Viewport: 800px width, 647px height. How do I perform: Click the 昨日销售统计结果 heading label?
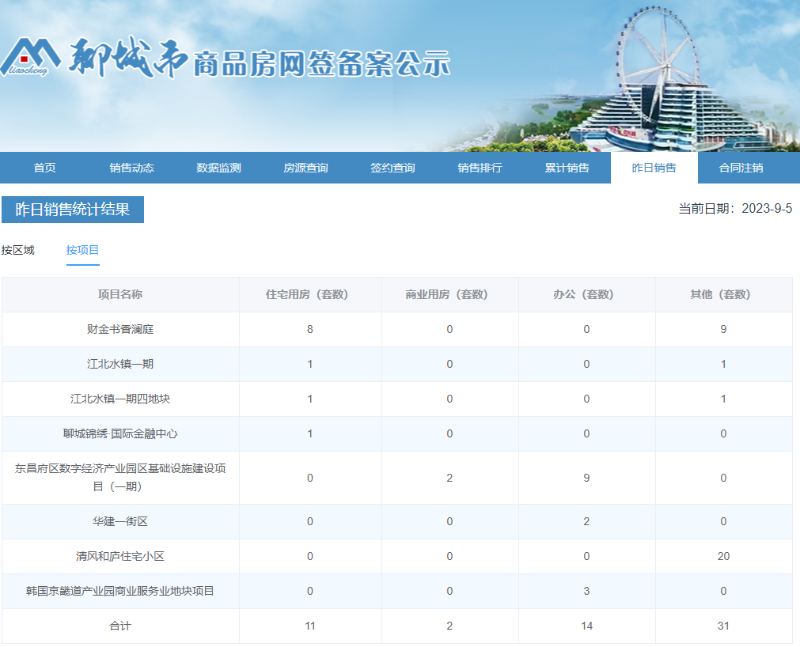(x=73, y=209)
